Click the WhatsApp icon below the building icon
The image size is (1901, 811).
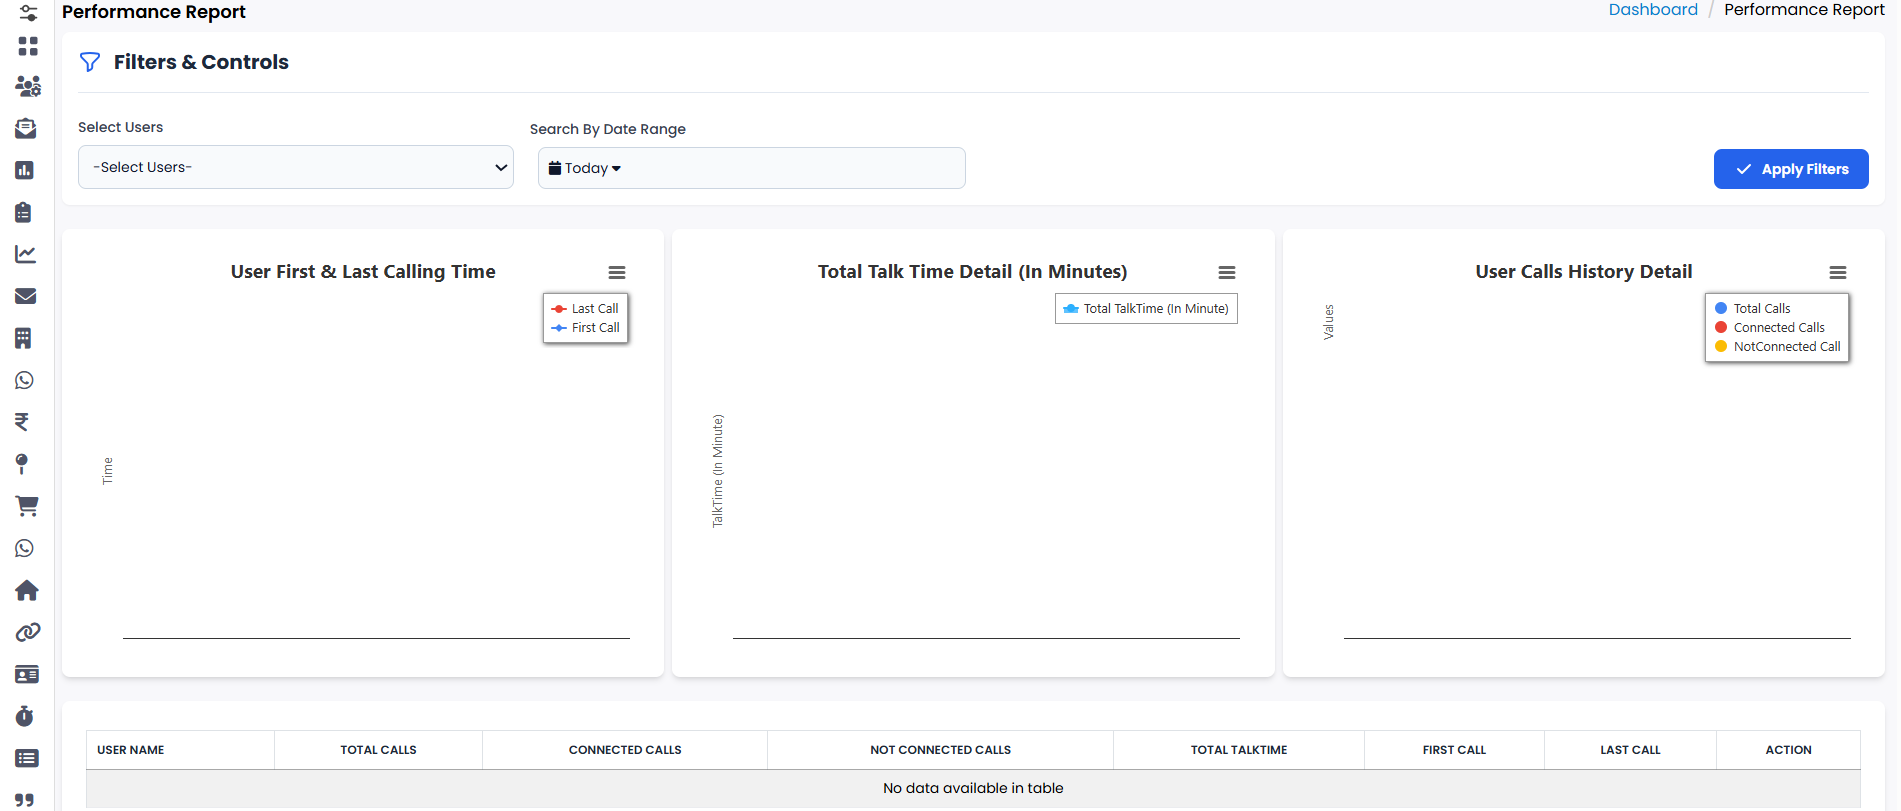click(24, 380)
